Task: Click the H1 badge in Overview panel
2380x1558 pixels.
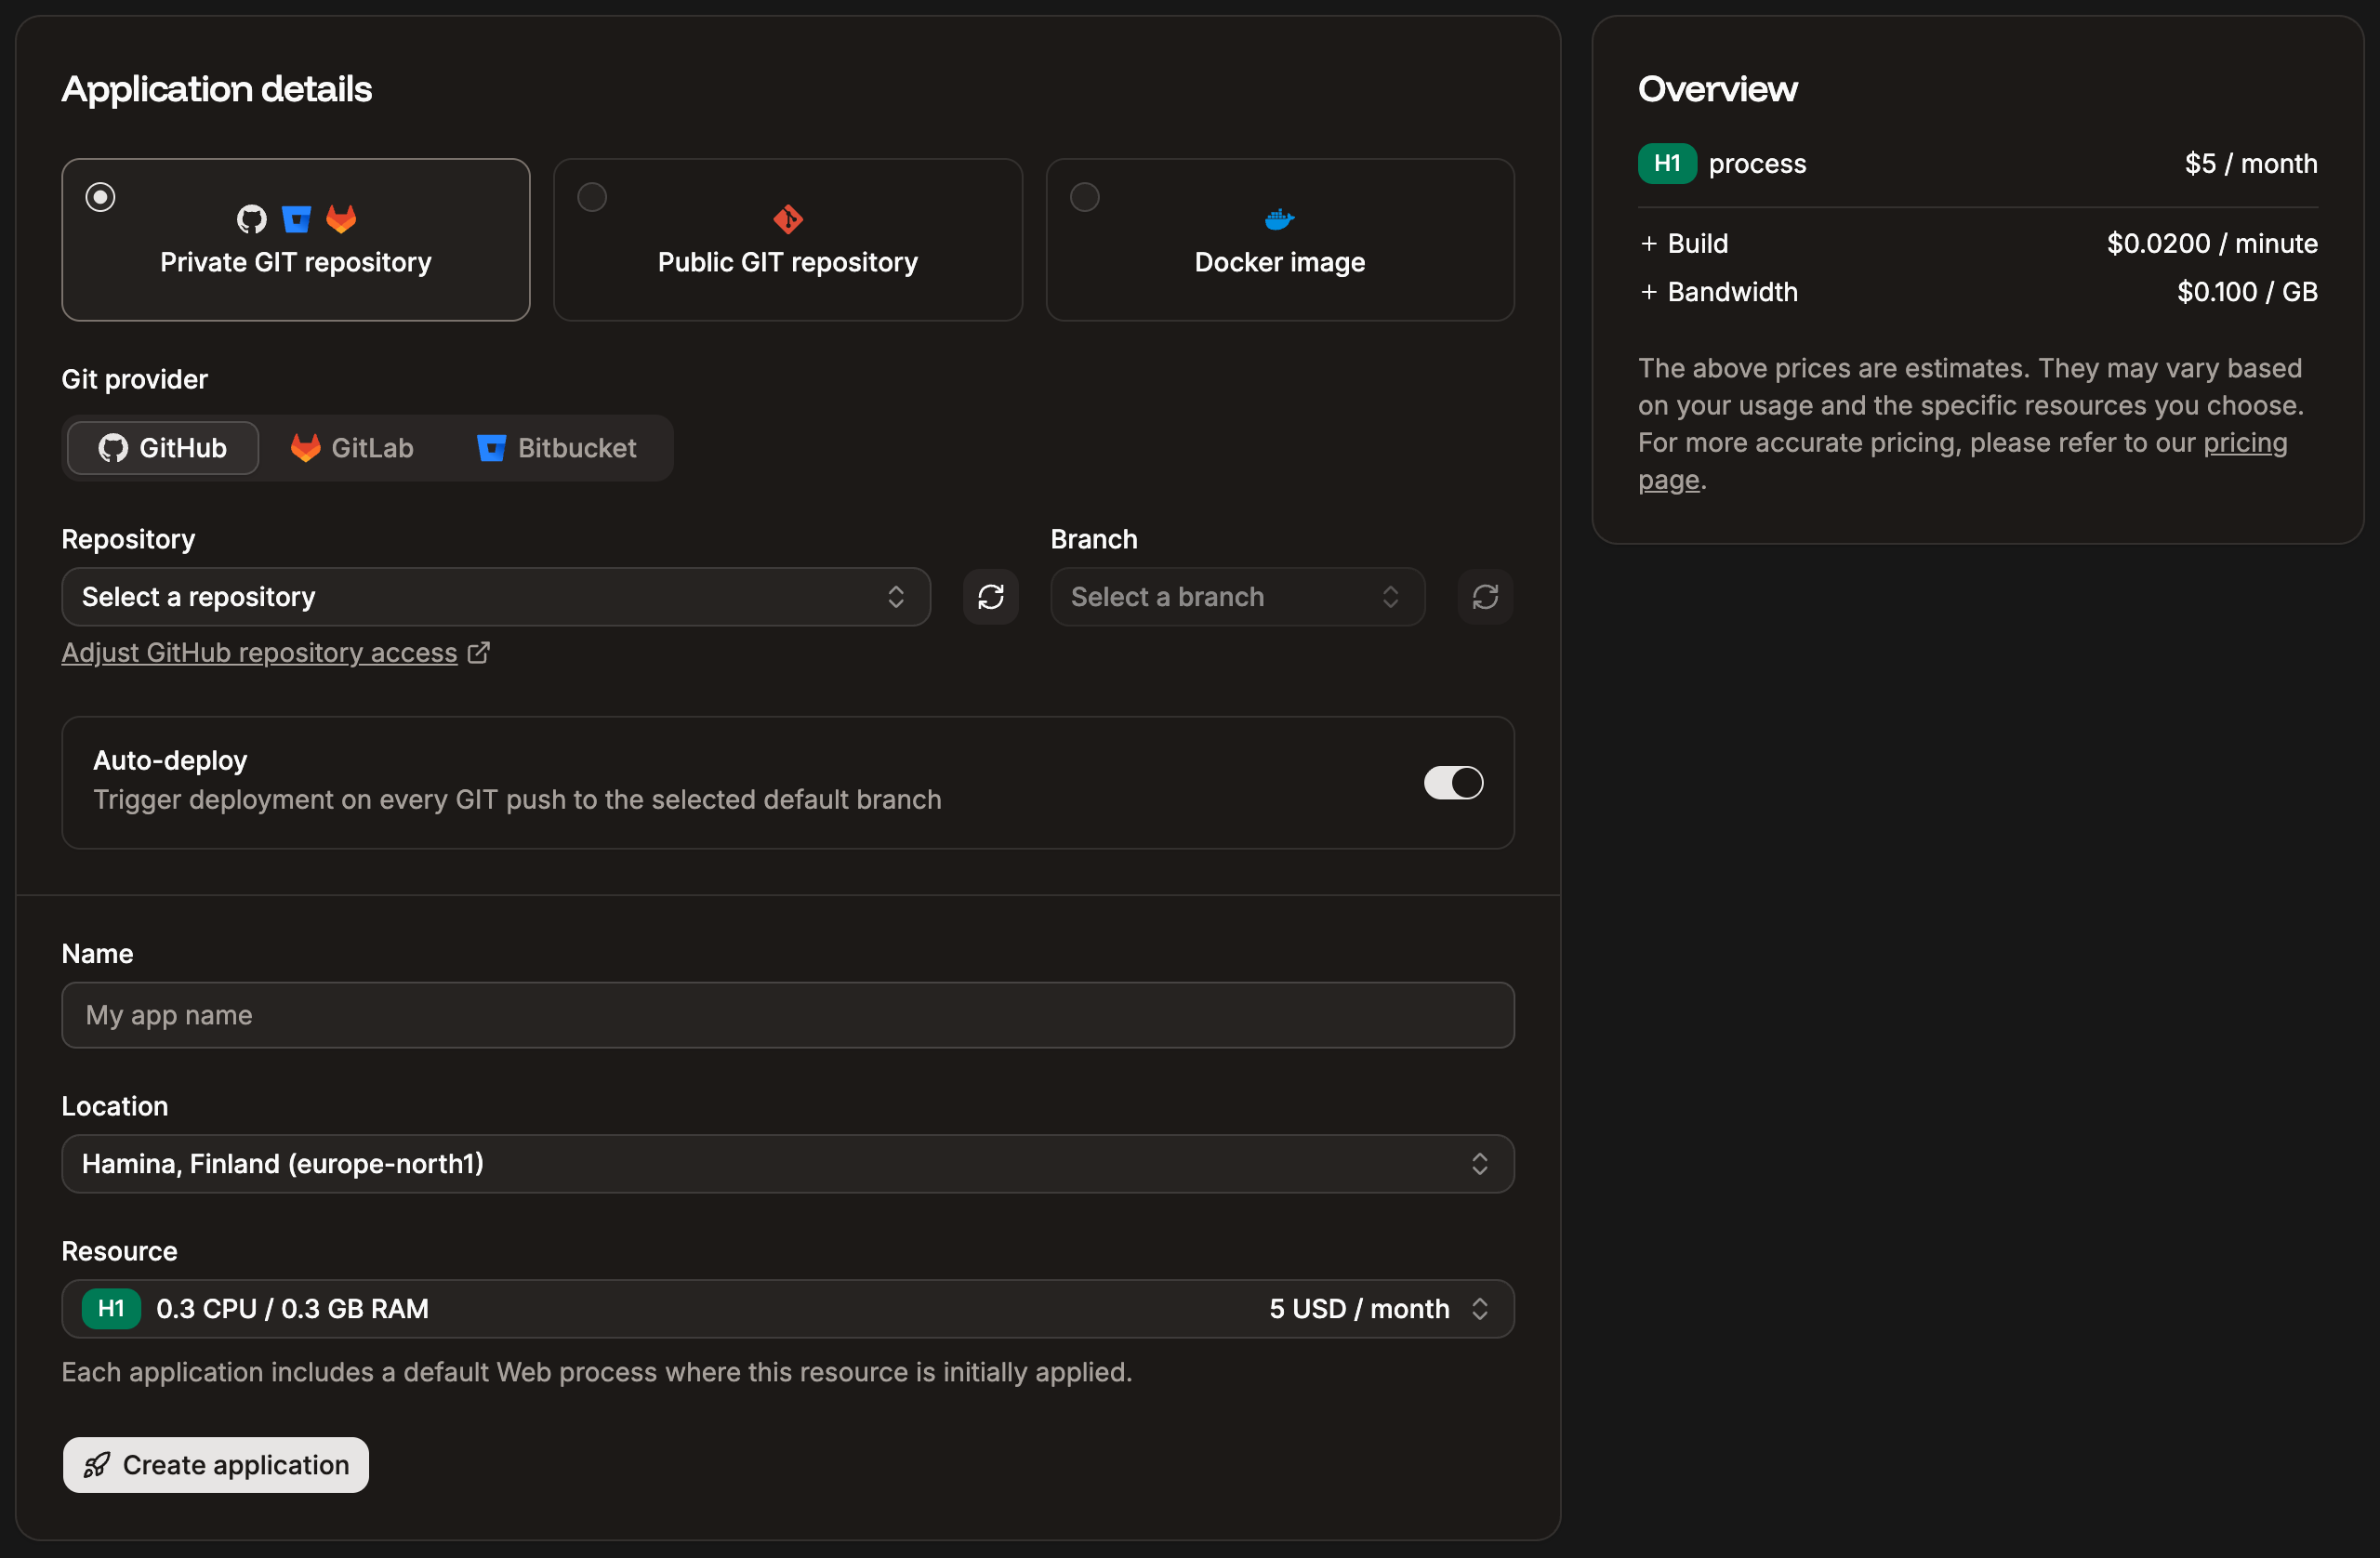Action: (1667, 163)
